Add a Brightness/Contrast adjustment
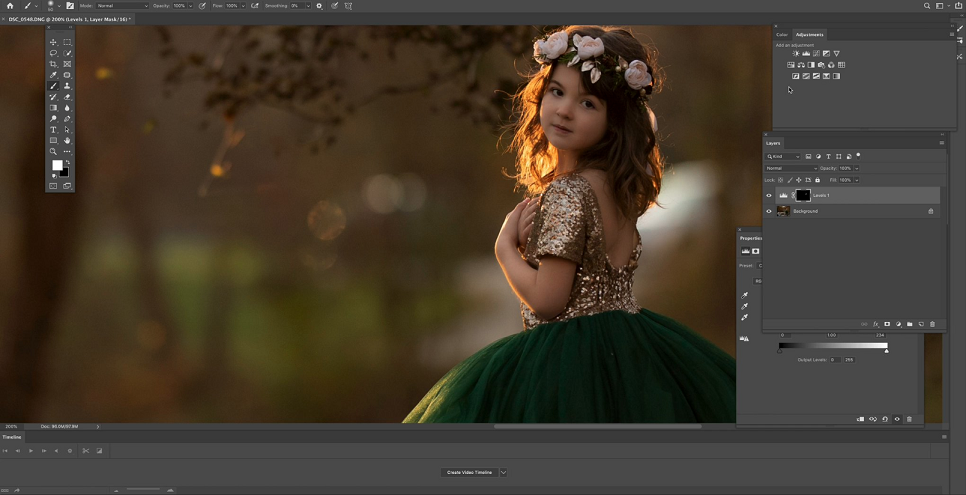Viewport: 966px width, 495px height. pos(796,54)
